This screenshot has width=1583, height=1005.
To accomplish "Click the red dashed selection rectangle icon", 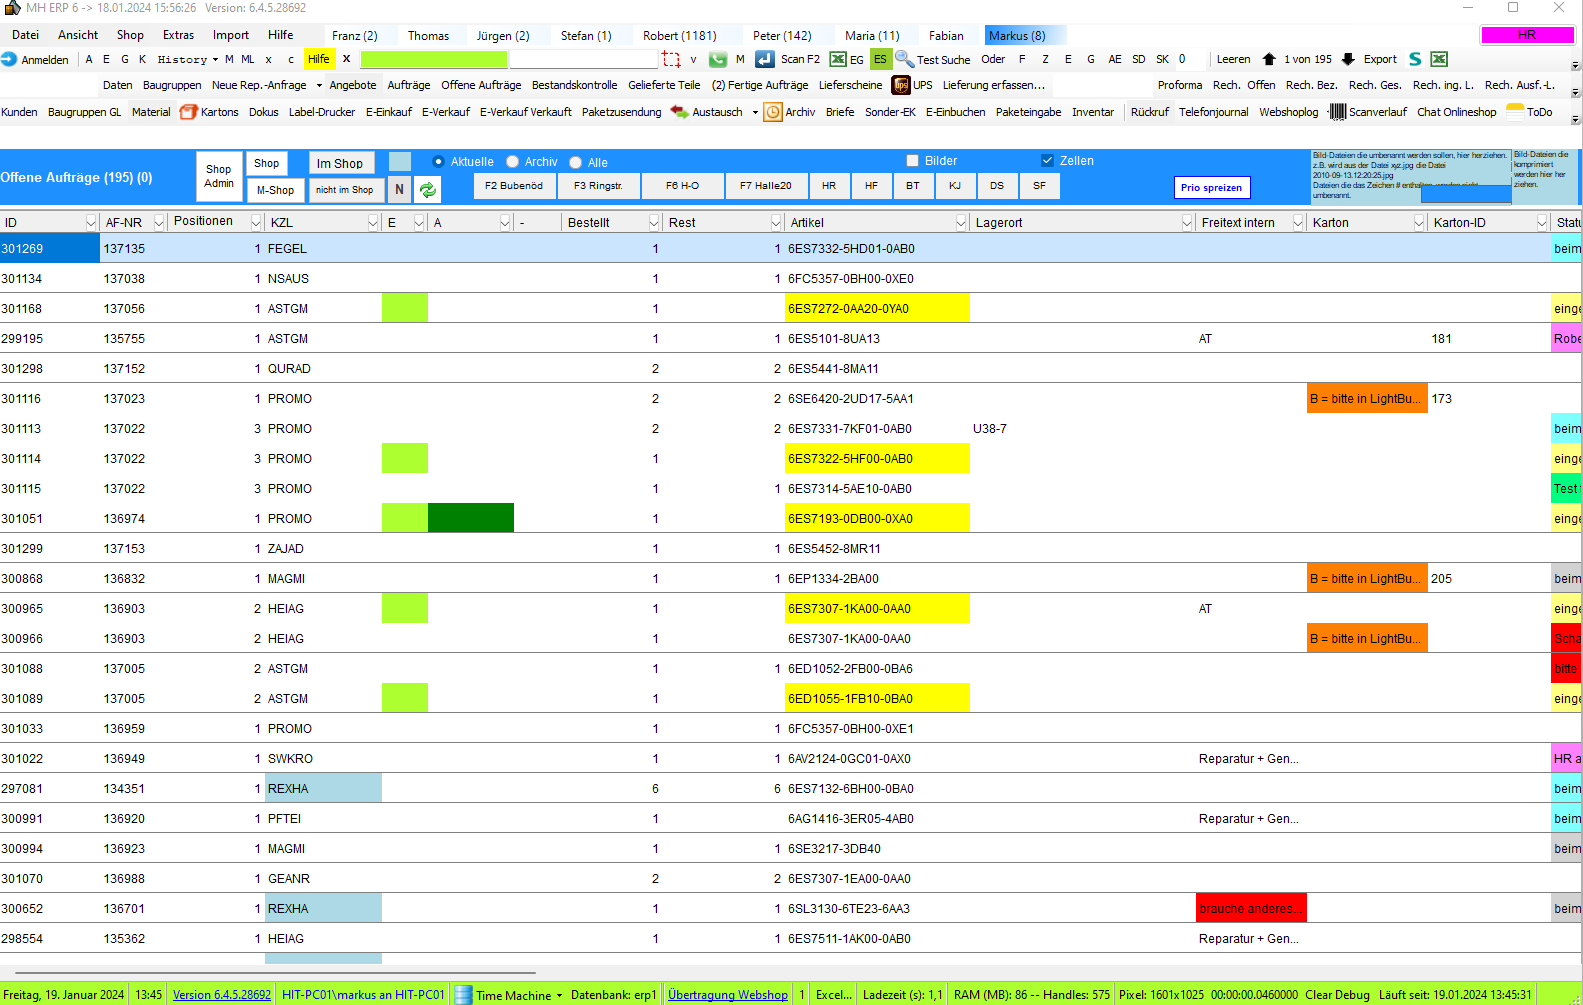I will click(671, 59).
